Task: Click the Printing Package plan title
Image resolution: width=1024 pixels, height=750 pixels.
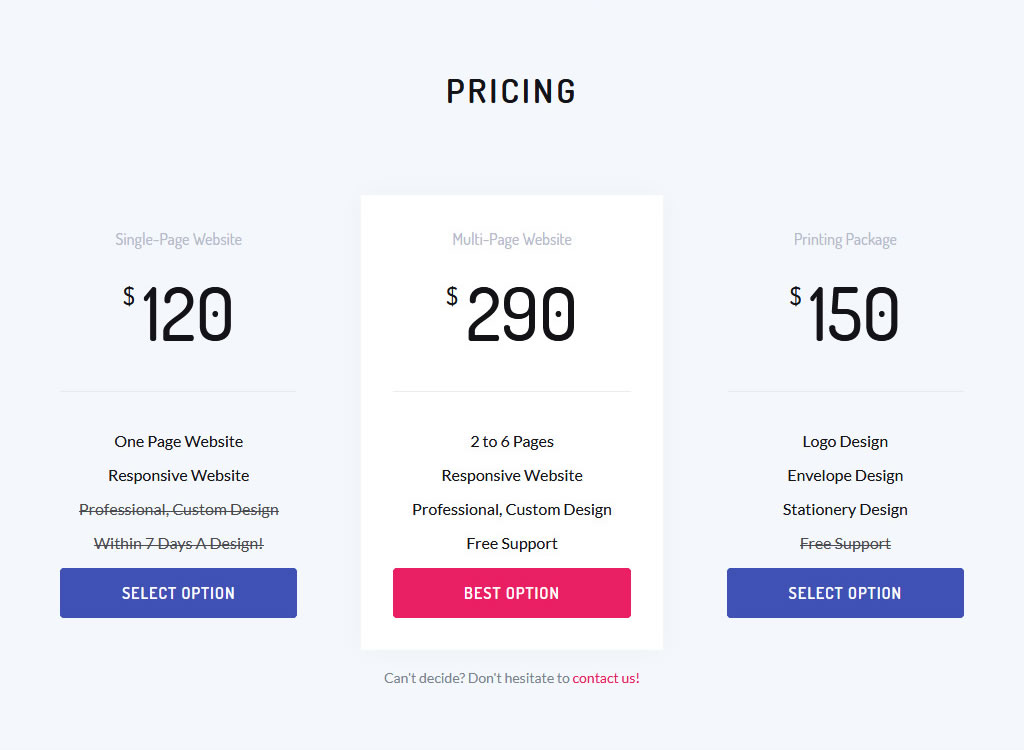Action: (845, 240)
